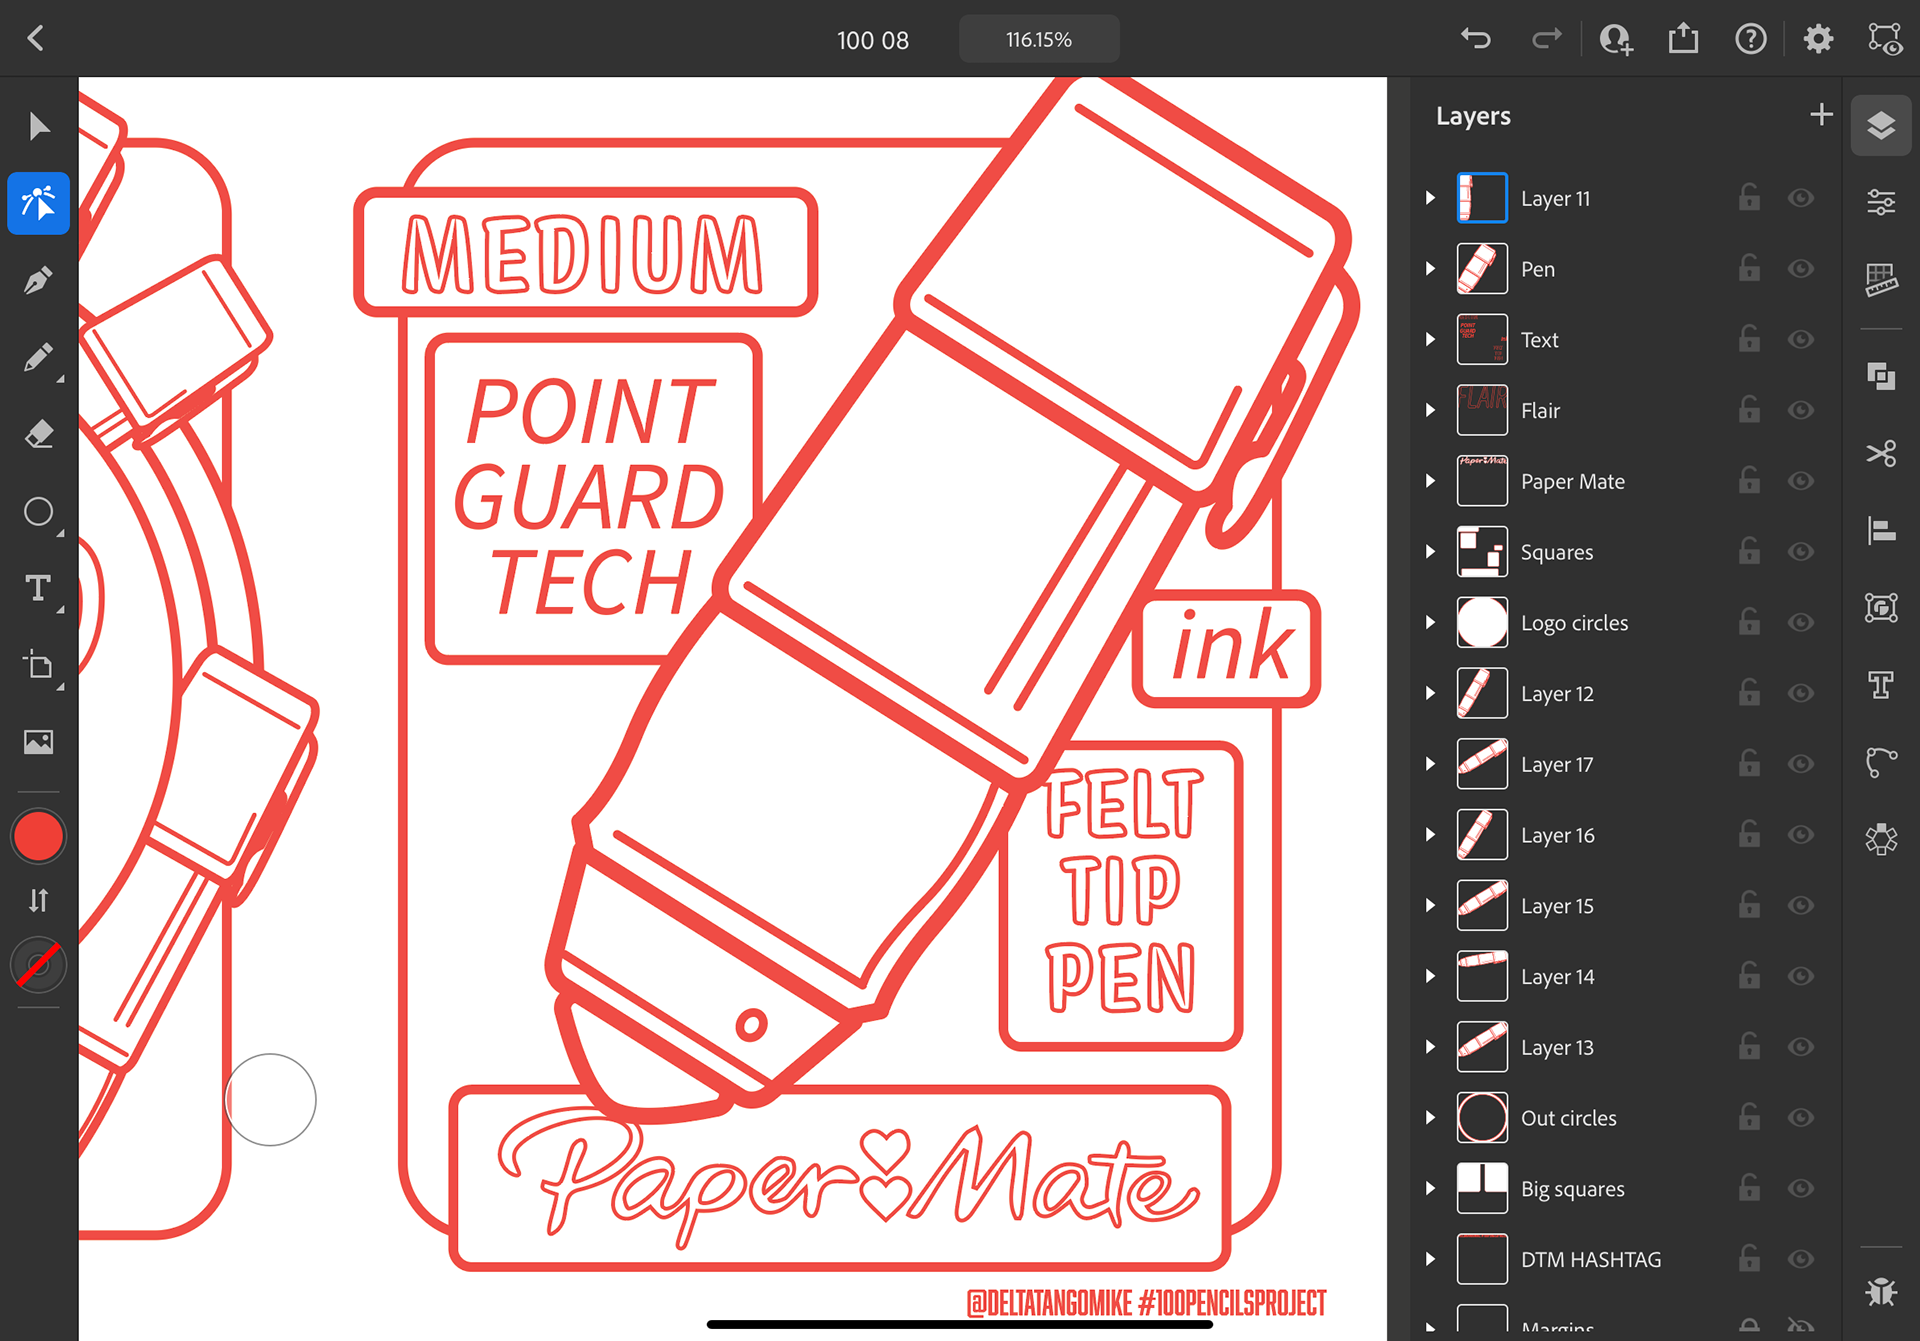Select Layer 16 row
Viewport: 1920px width, 1341px height.
pos(1625,835)
